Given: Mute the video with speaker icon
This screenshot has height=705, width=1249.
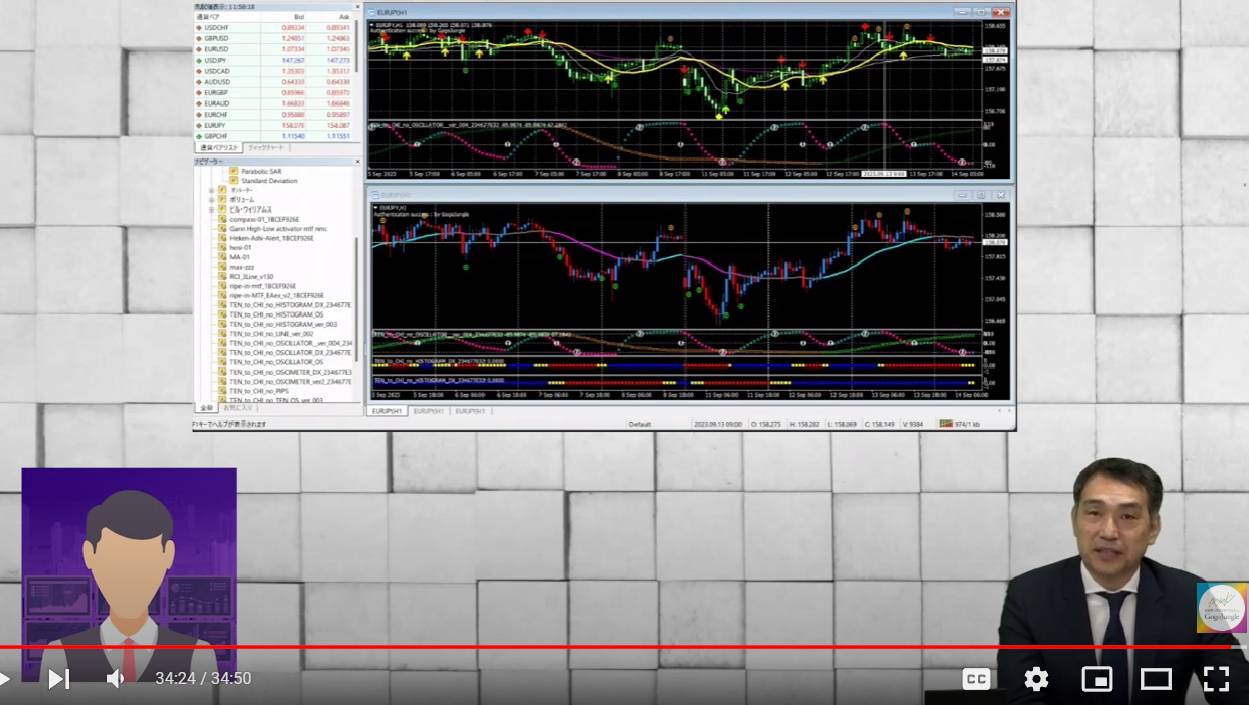Looking at the screenshot, I should (x=115, y=679).
